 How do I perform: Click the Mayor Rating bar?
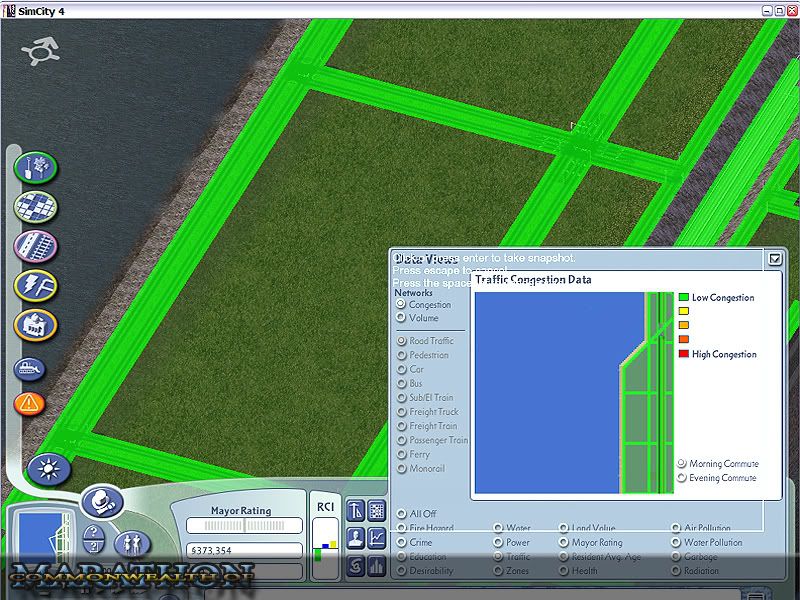(x=240, y=525)
